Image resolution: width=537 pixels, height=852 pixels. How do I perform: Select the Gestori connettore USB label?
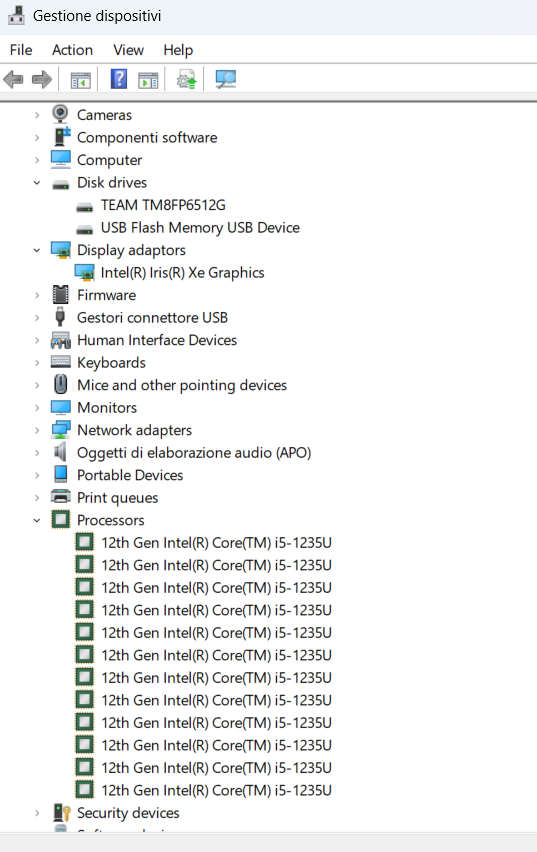click(152, 317)
